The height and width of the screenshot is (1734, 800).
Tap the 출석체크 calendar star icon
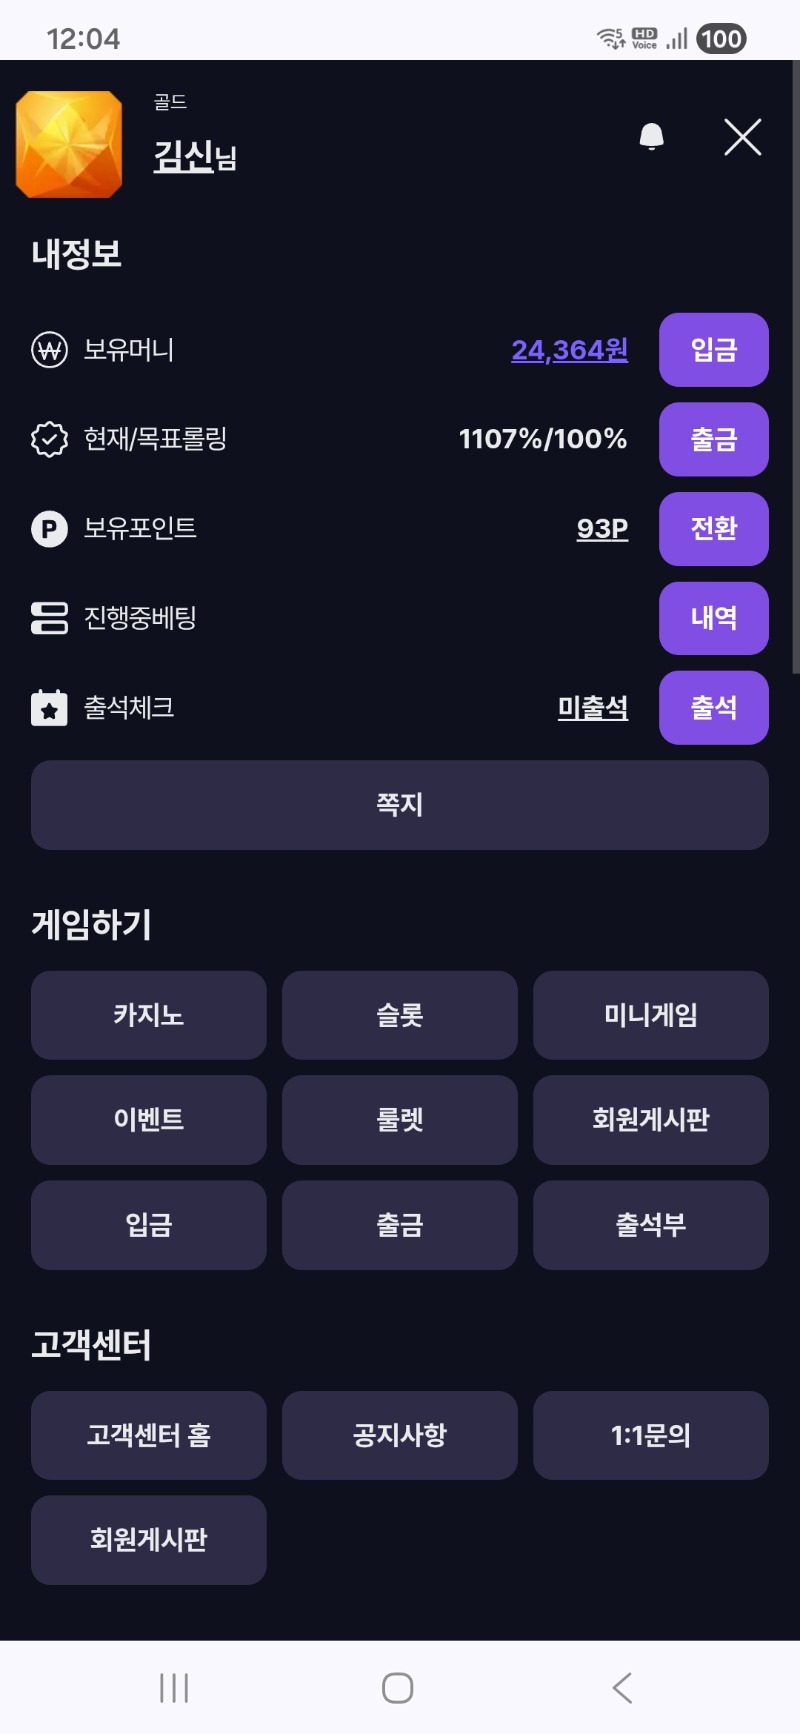[49, 708]
